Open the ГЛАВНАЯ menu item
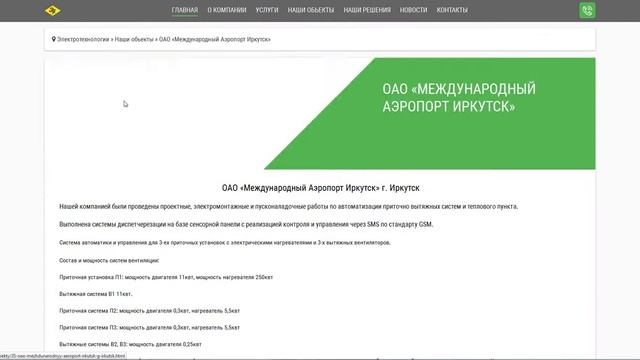The height and width of the screenshot is (360, 640). [x=184, y=10]
